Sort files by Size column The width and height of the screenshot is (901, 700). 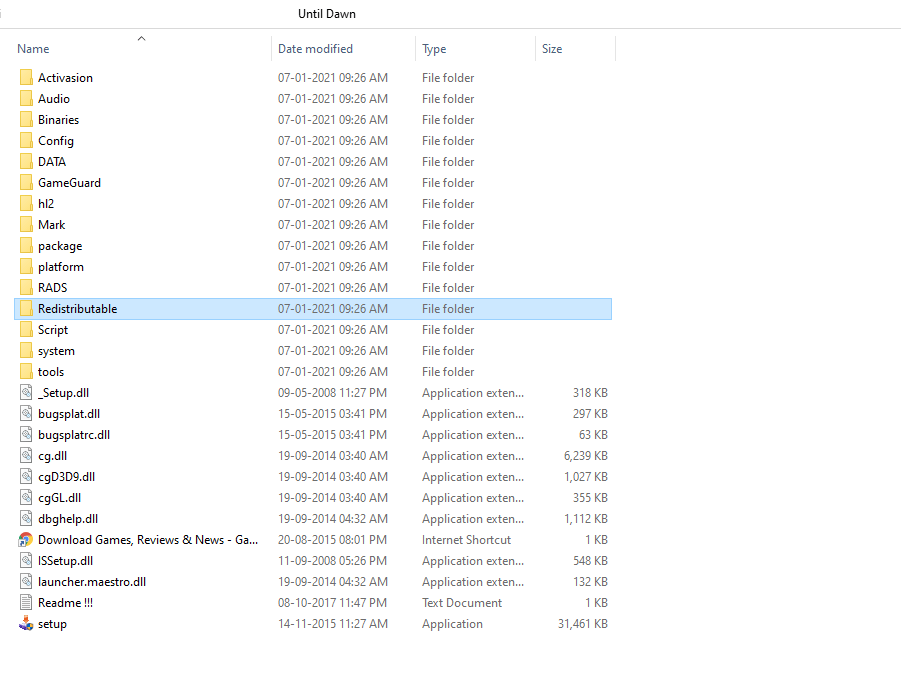pyautogui.click(x=552, y=49)
